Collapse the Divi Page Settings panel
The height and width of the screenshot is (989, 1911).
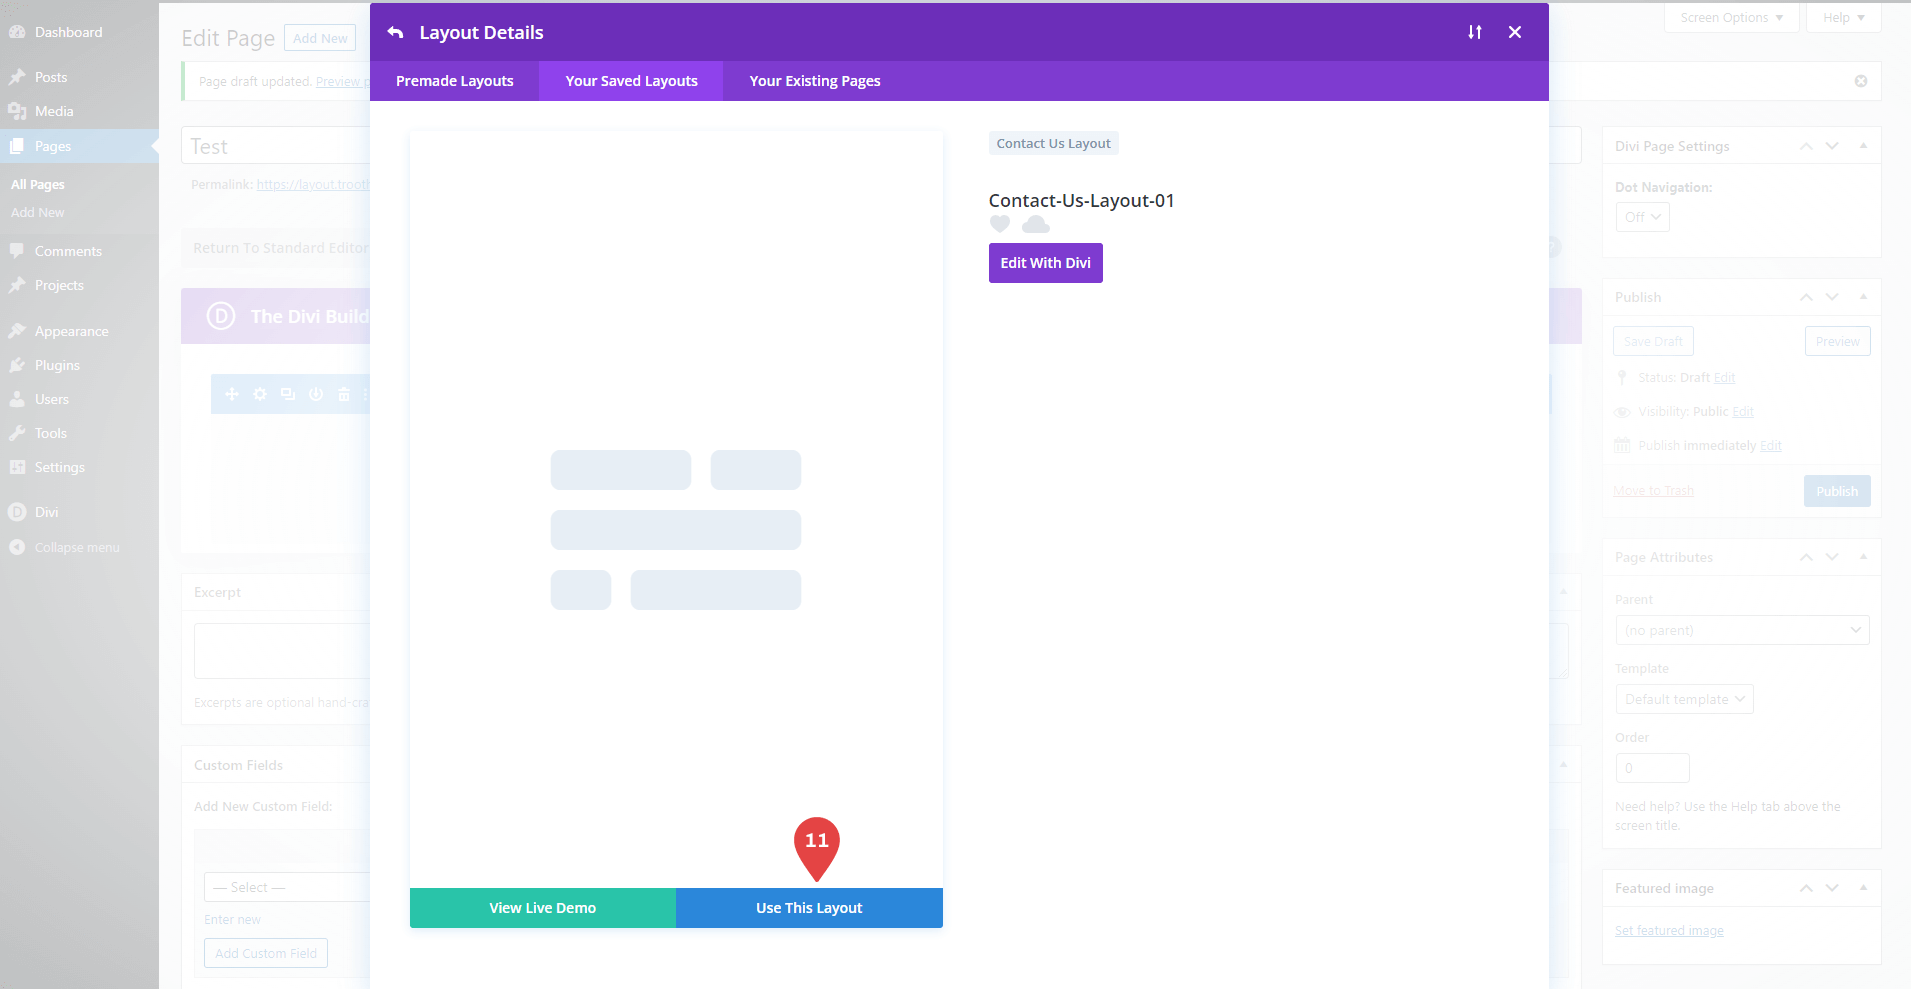(x=1863, y=146)
